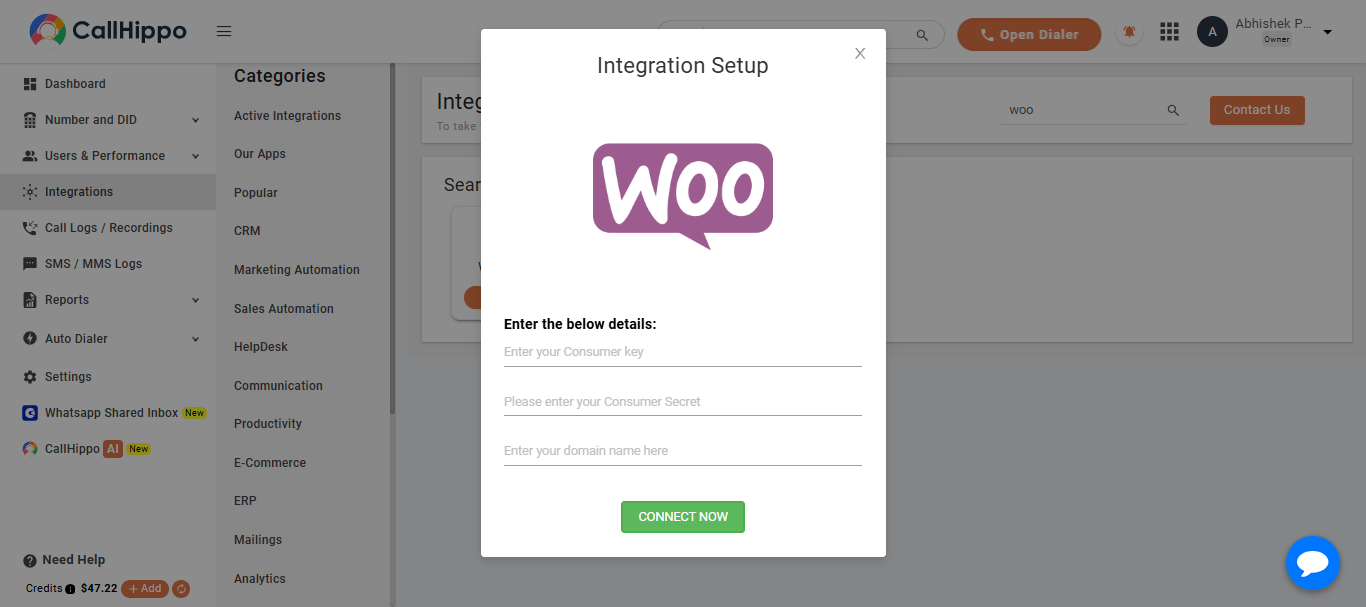Click the Need Help link
The width and height of the screenshot is (1366, 607).
pyautogui.click(x=74, y=560)
